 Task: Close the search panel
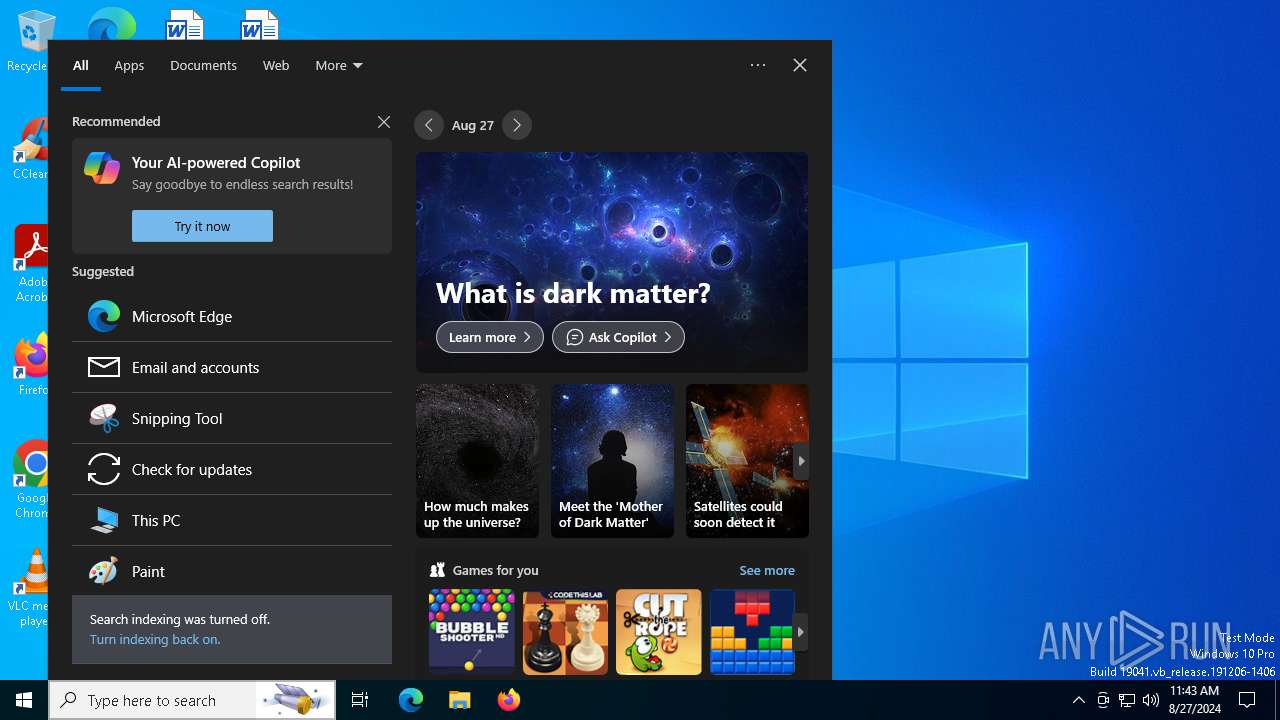[x=800, y=65]
